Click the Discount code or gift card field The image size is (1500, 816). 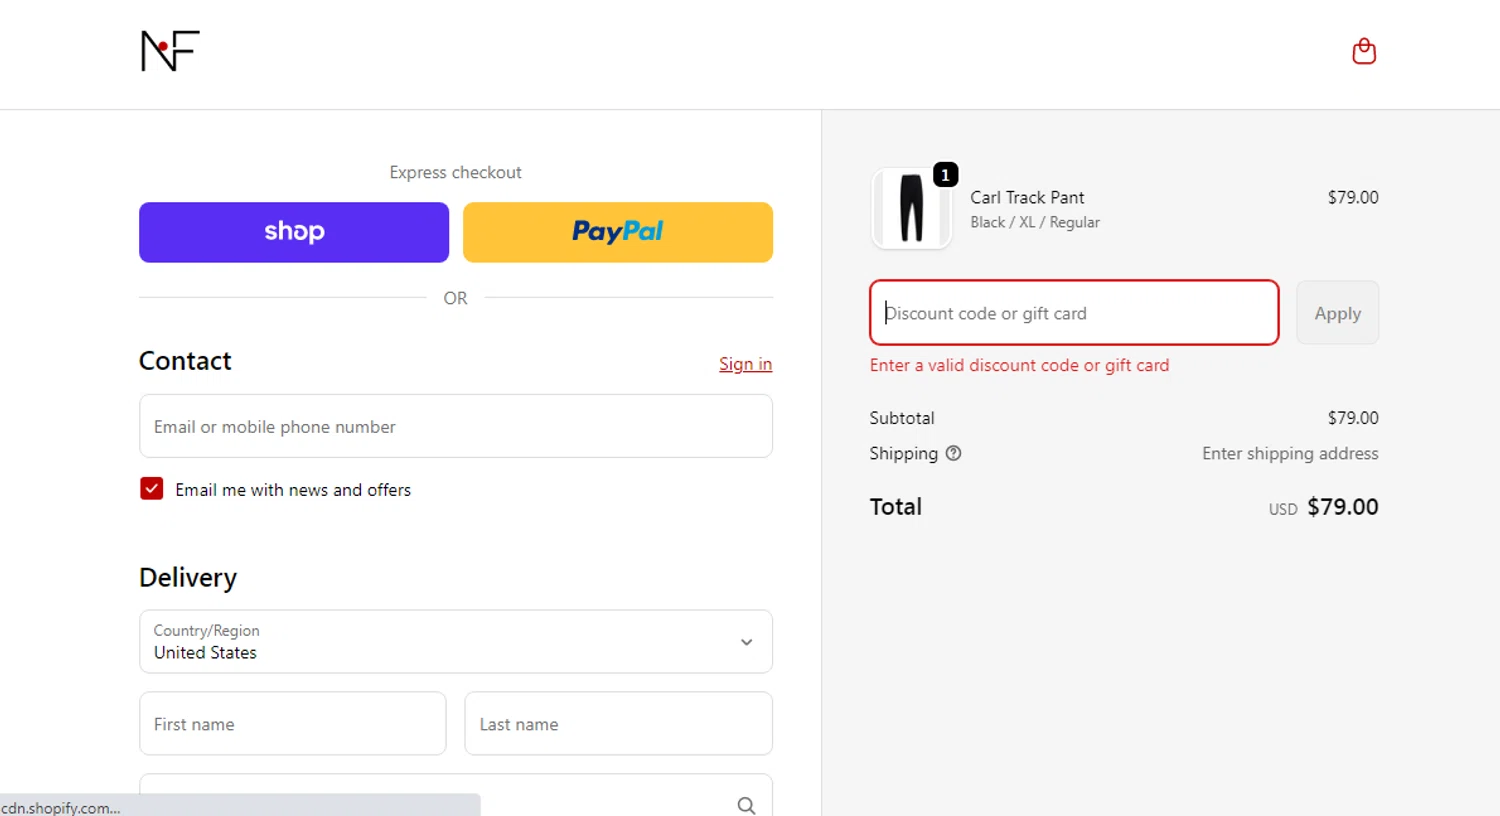point(1074,313)
